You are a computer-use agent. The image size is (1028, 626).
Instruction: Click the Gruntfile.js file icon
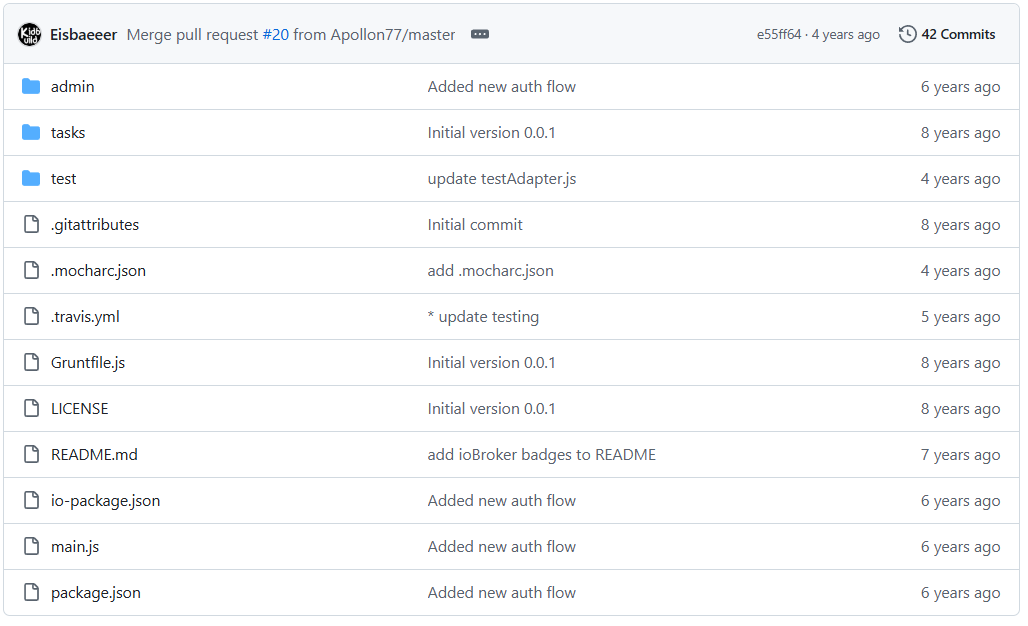click(x=31, y=363)
